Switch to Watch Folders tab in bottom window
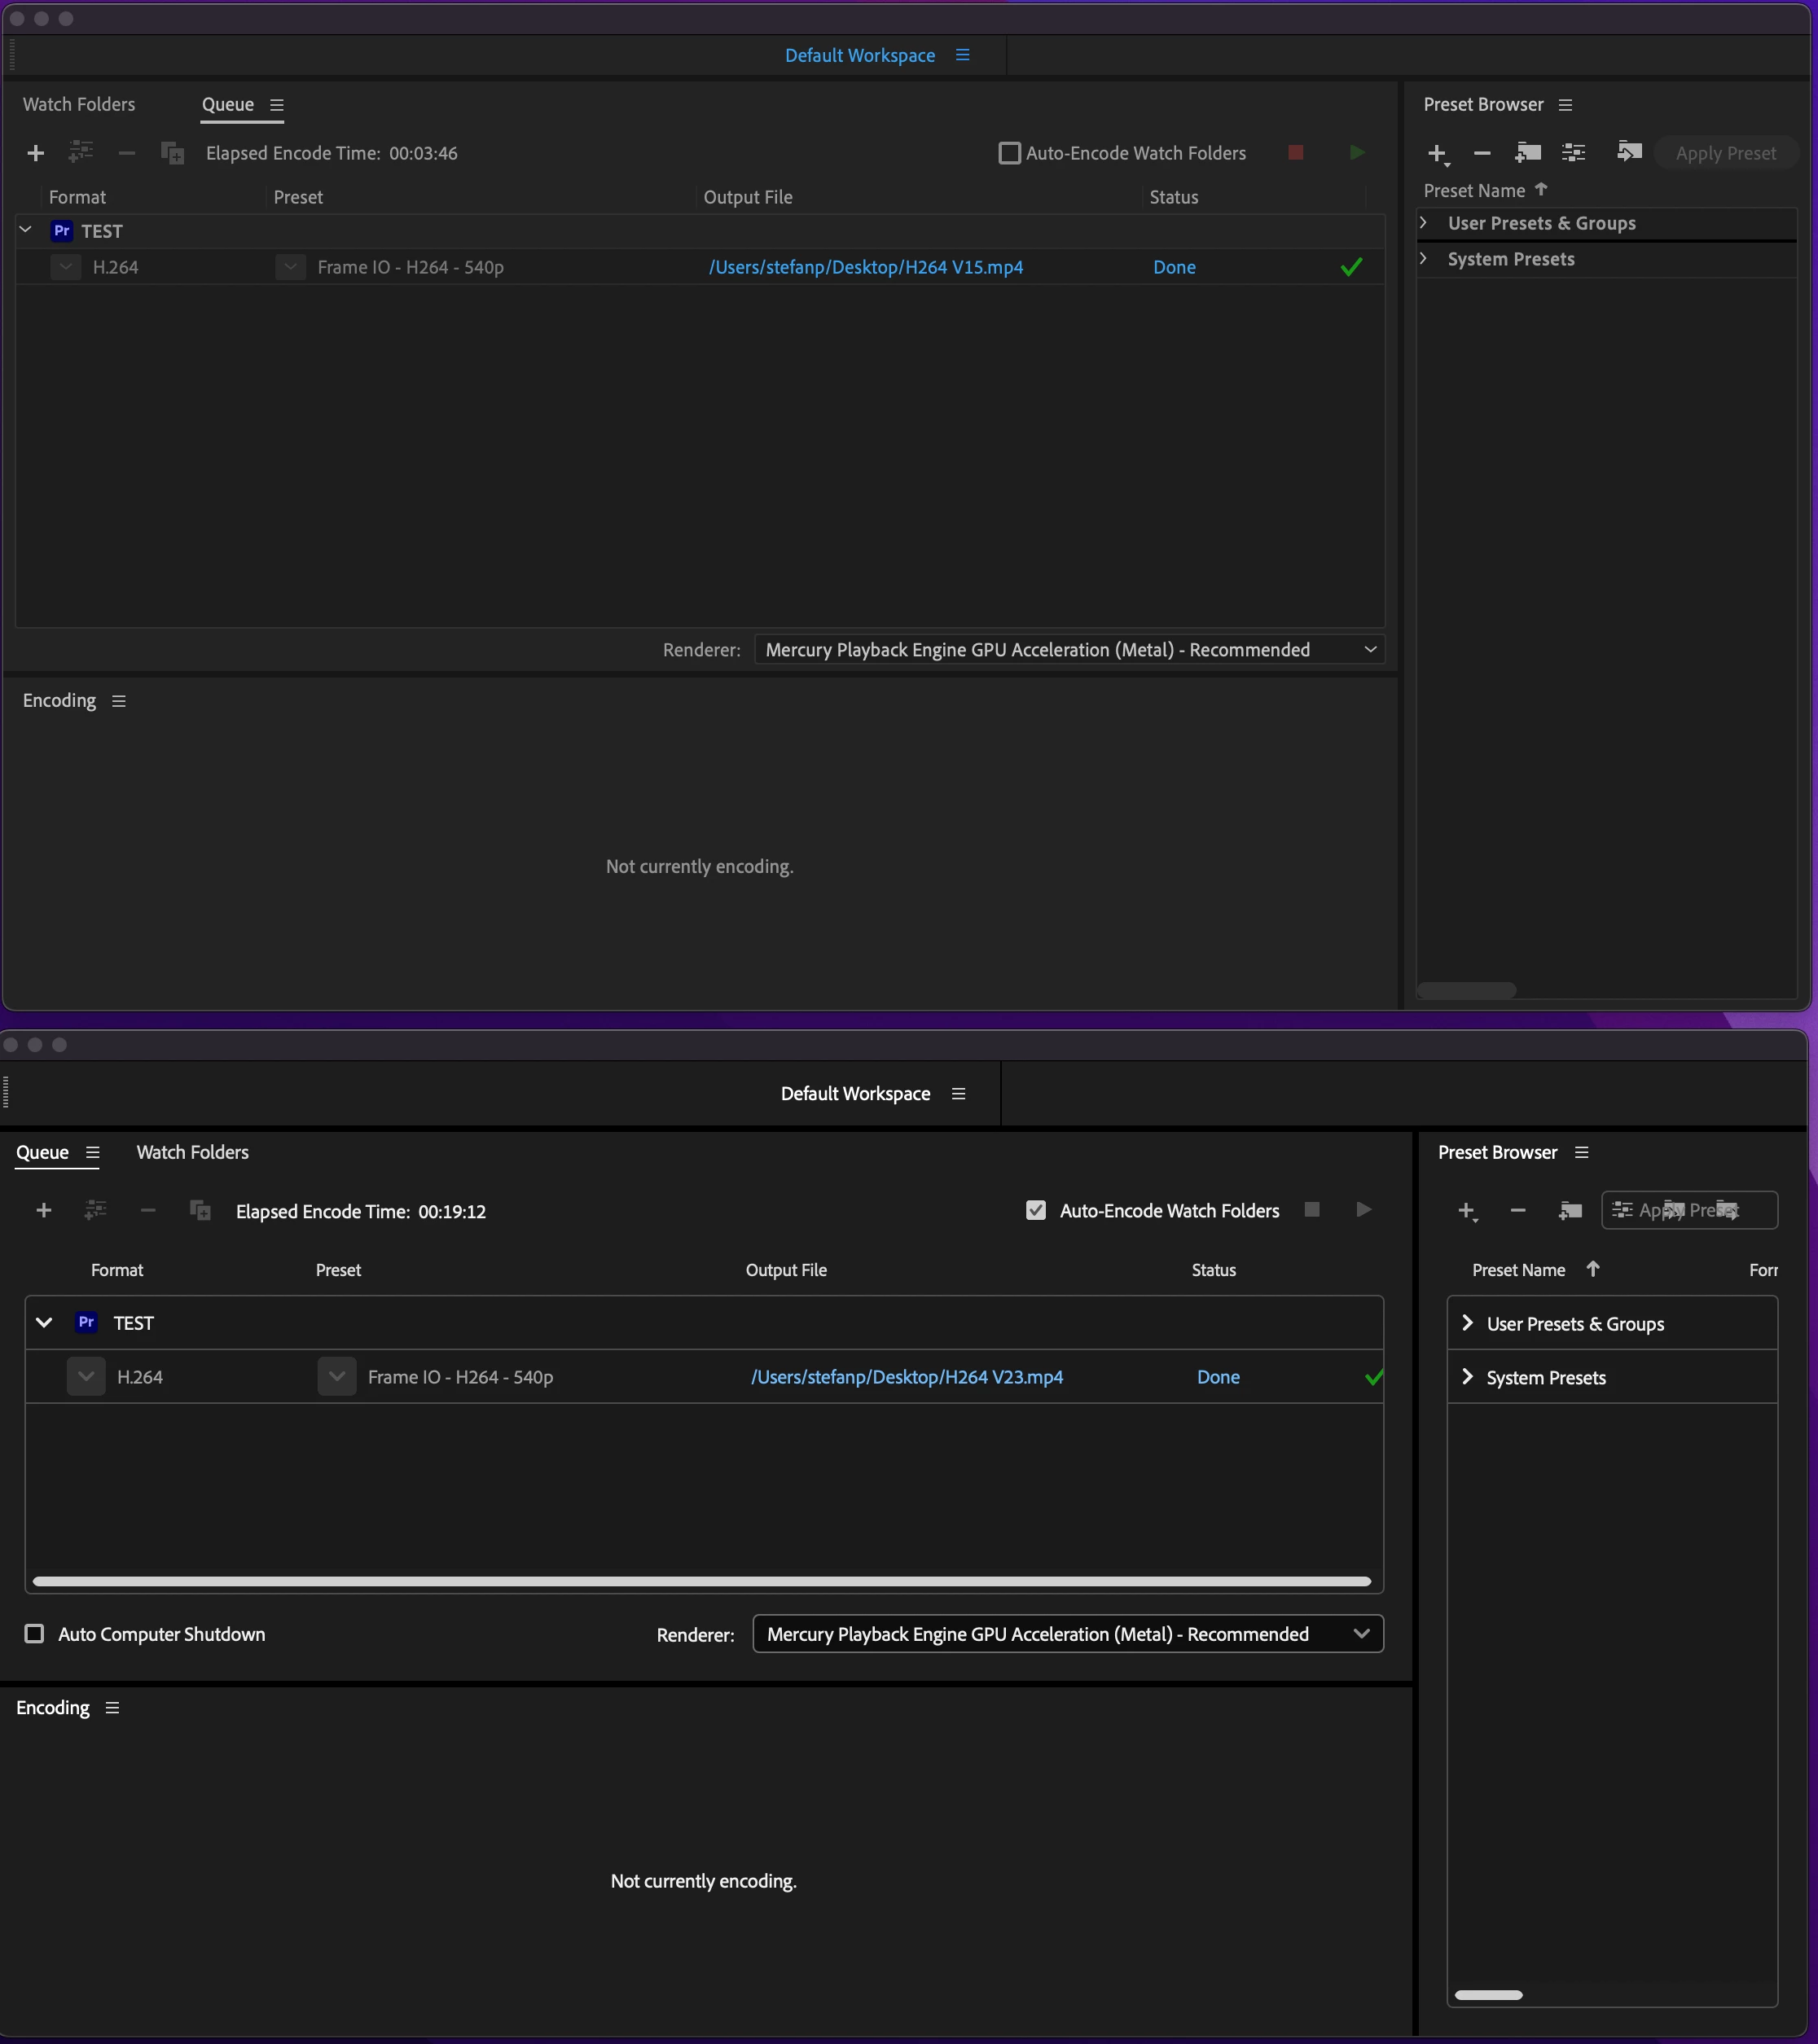This screenshot has width=1818, height=2044. [x=192, y=1152]
